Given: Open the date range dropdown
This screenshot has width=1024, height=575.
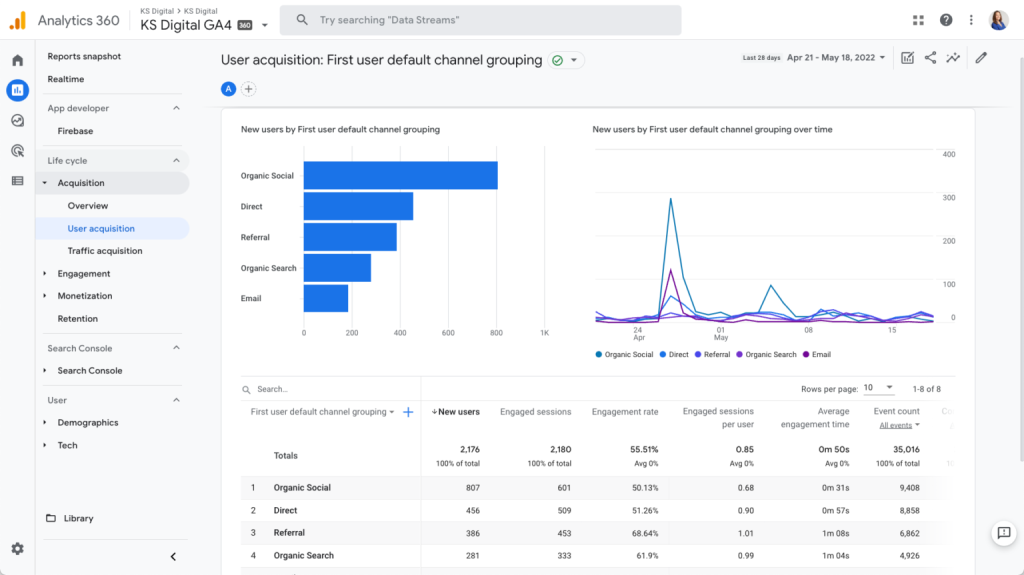Looking at the screenshot, I should 836,58.
